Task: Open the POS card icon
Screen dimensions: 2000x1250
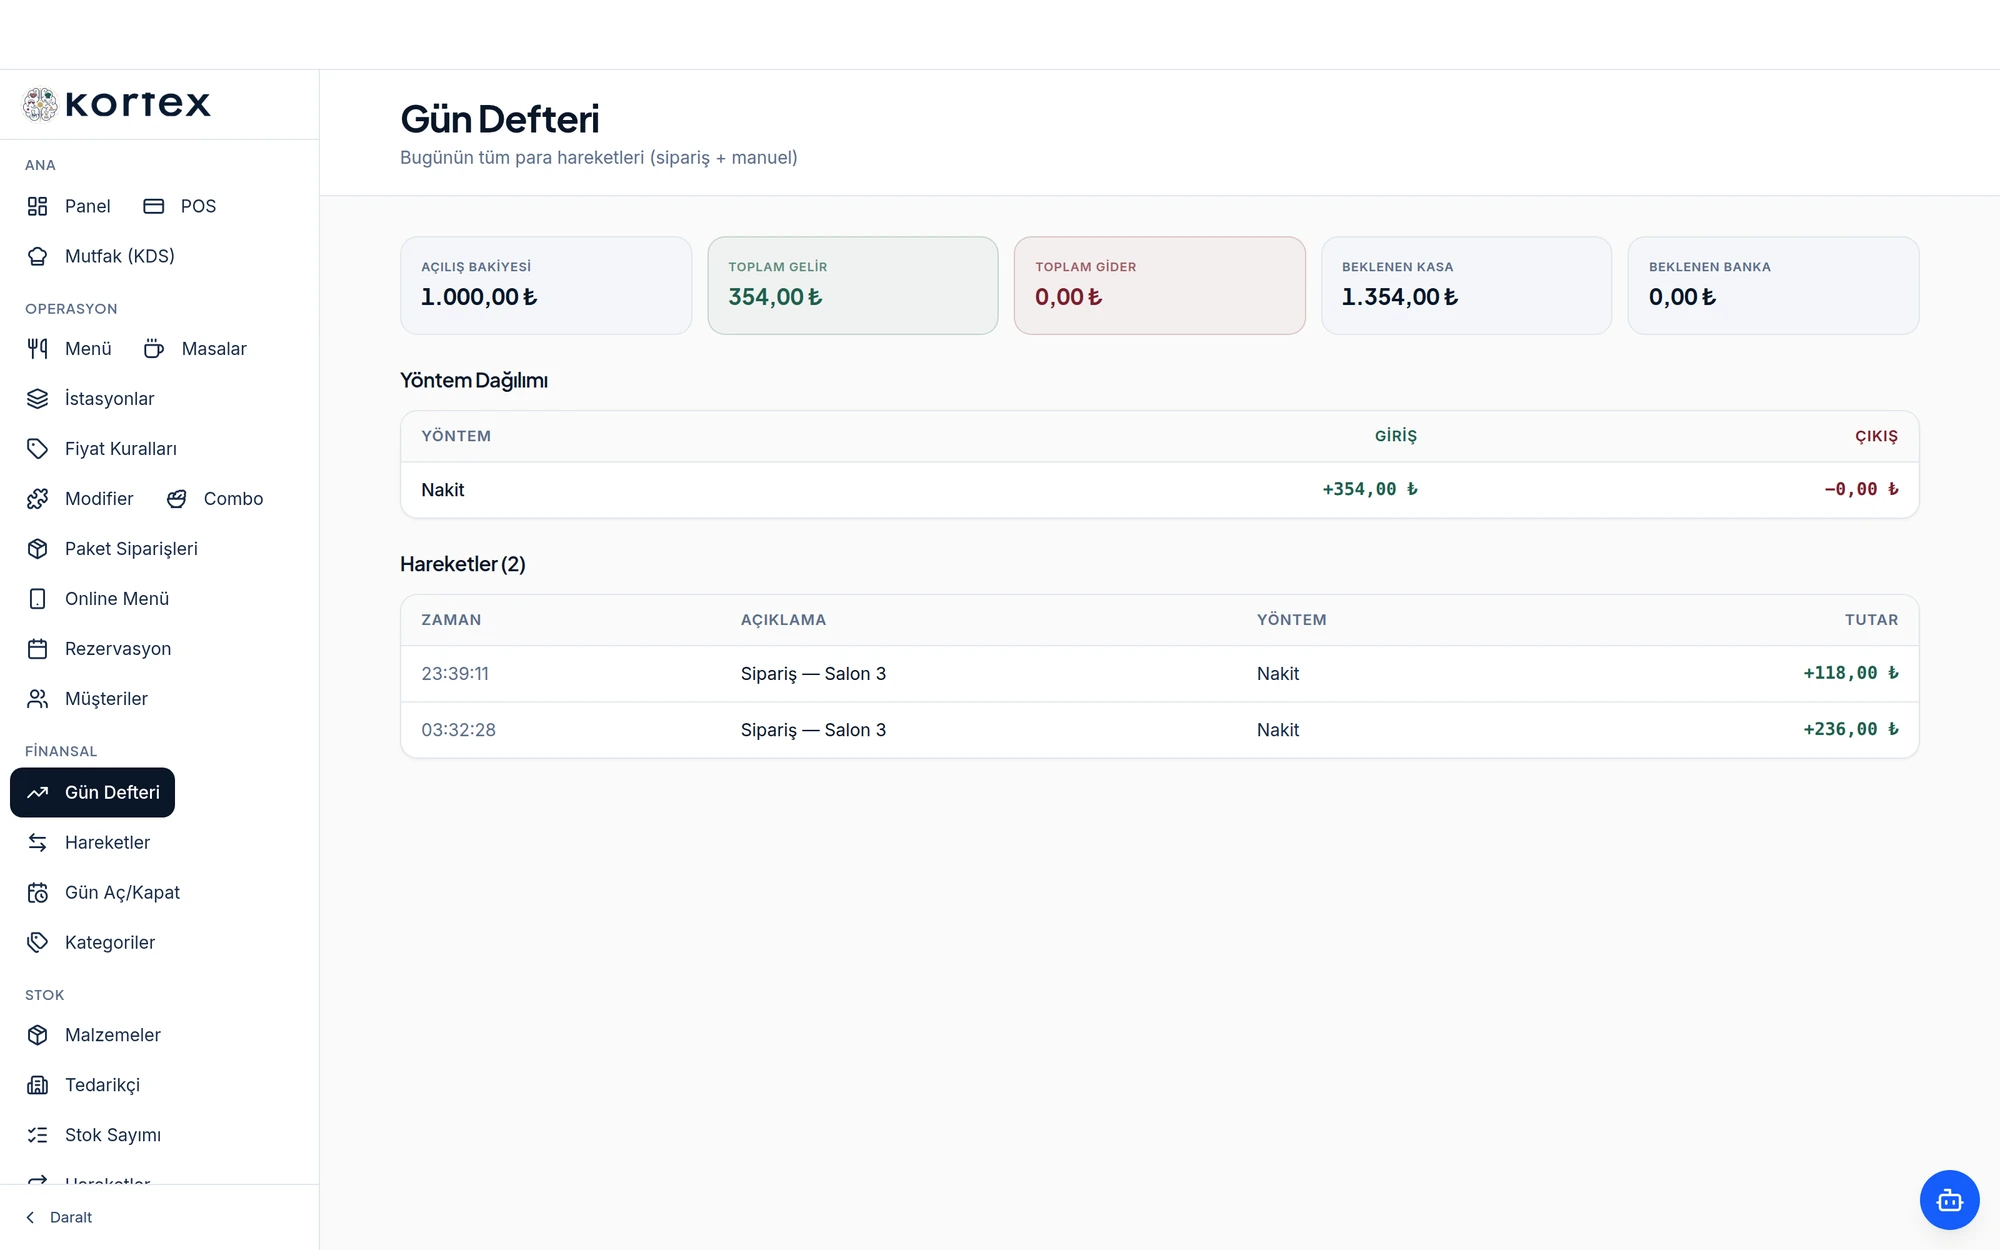Action: click(153, 206)
